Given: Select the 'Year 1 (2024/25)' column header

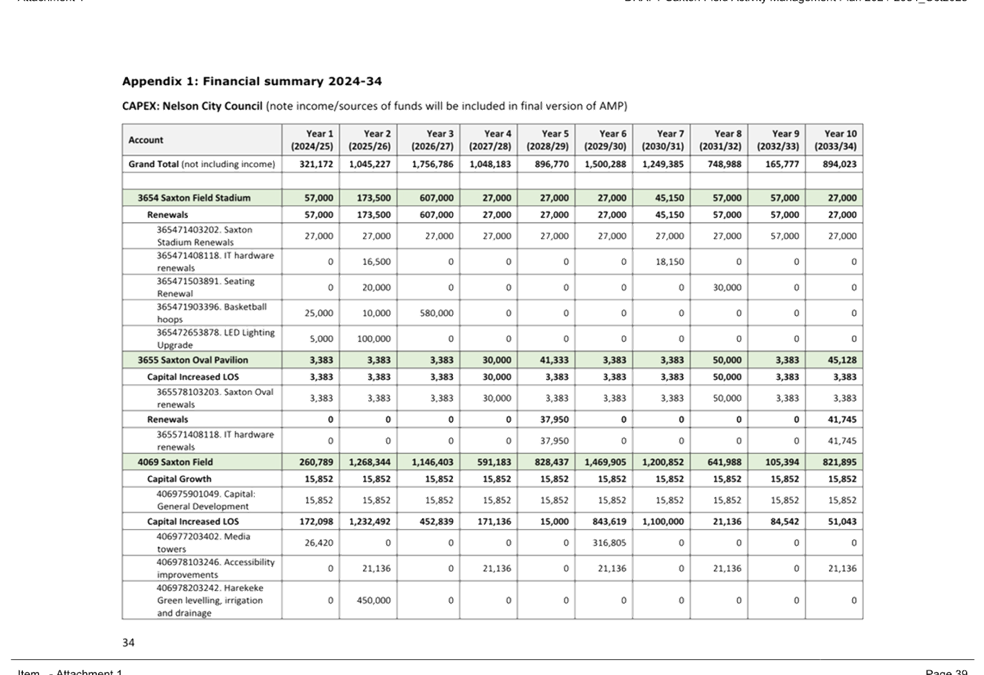Looking at the screenshot, I should (312, 140).
